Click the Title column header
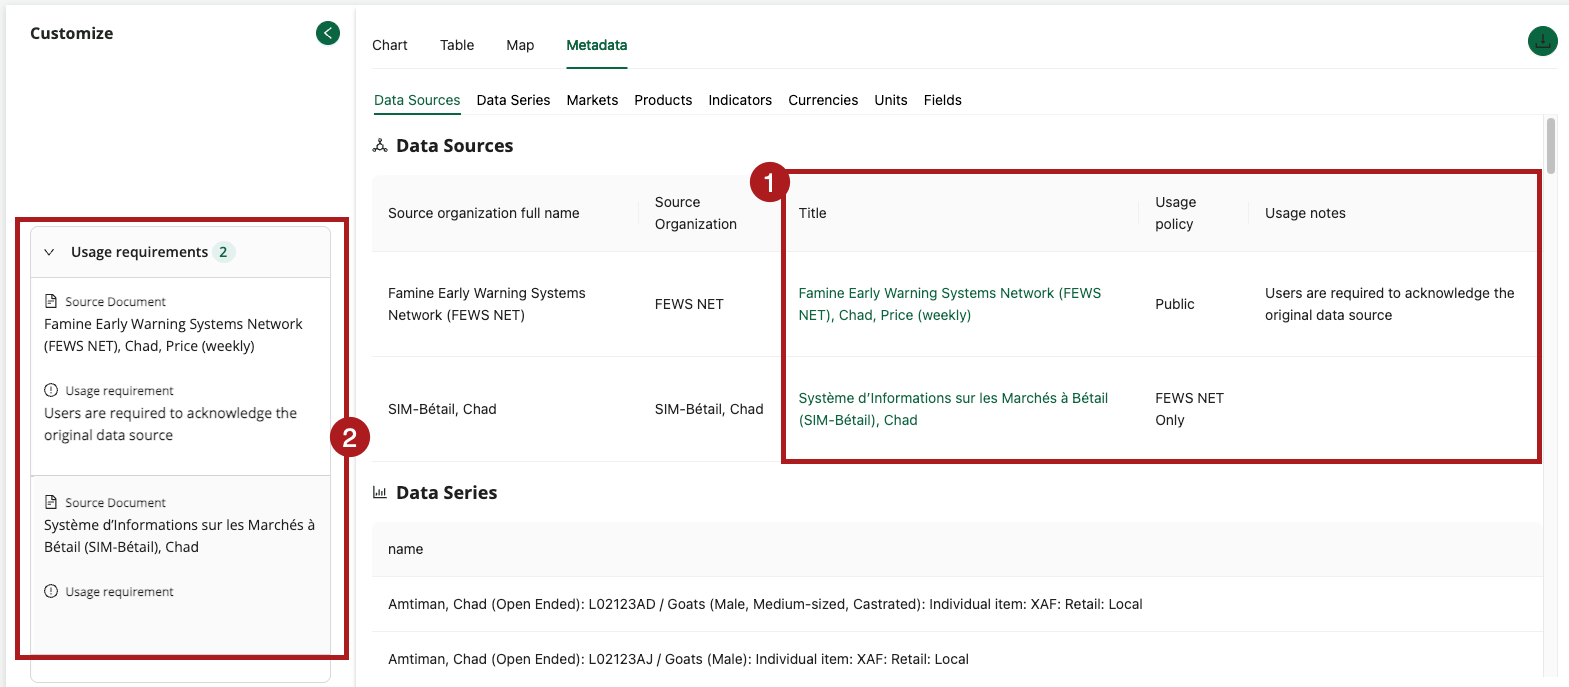The height and width of the screenshot is (687, 1569). [813, 213]
